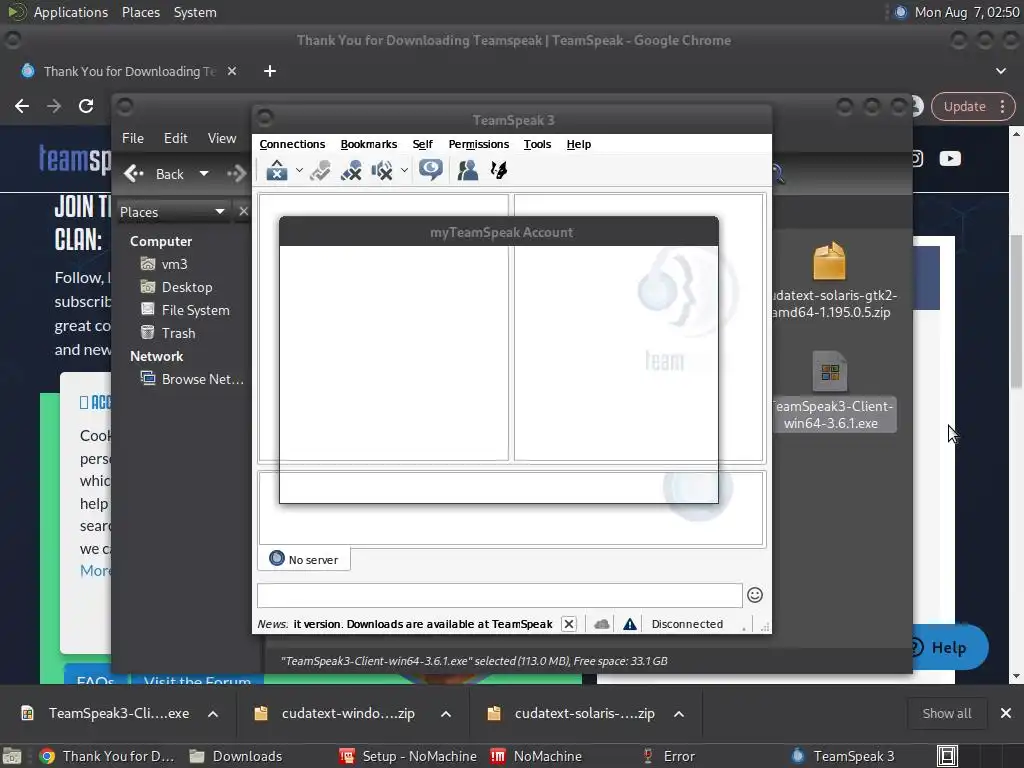Reload the Chrome page
1024x768 pixels.
86,106
